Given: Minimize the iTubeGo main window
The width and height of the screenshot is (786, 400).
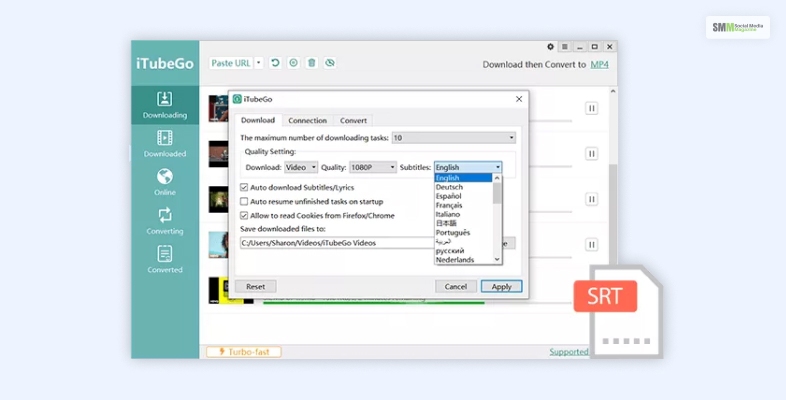Looking at the screenshot, I should pos(580,47).
